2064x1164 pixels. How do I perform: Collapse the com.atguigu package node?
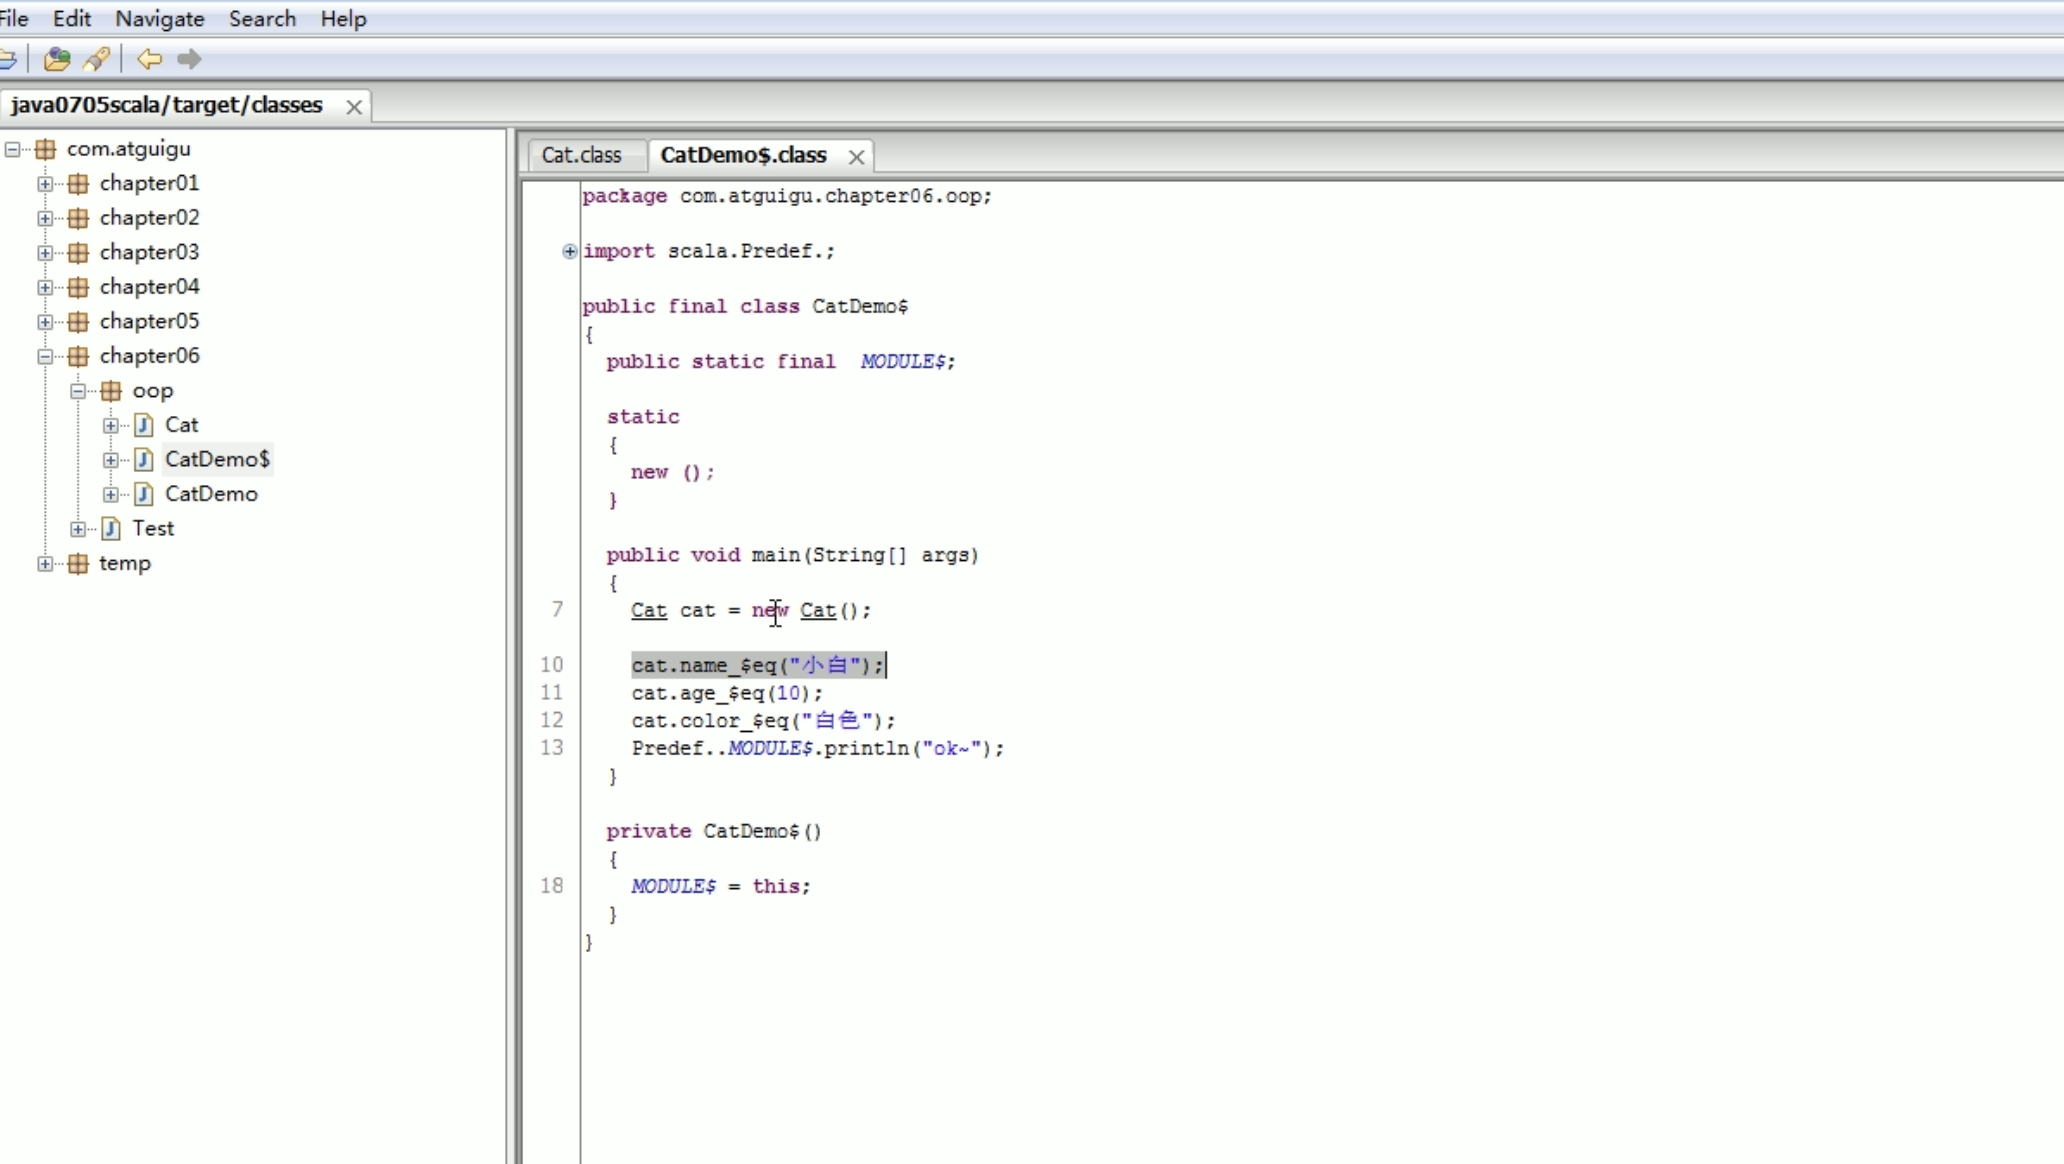12,150
